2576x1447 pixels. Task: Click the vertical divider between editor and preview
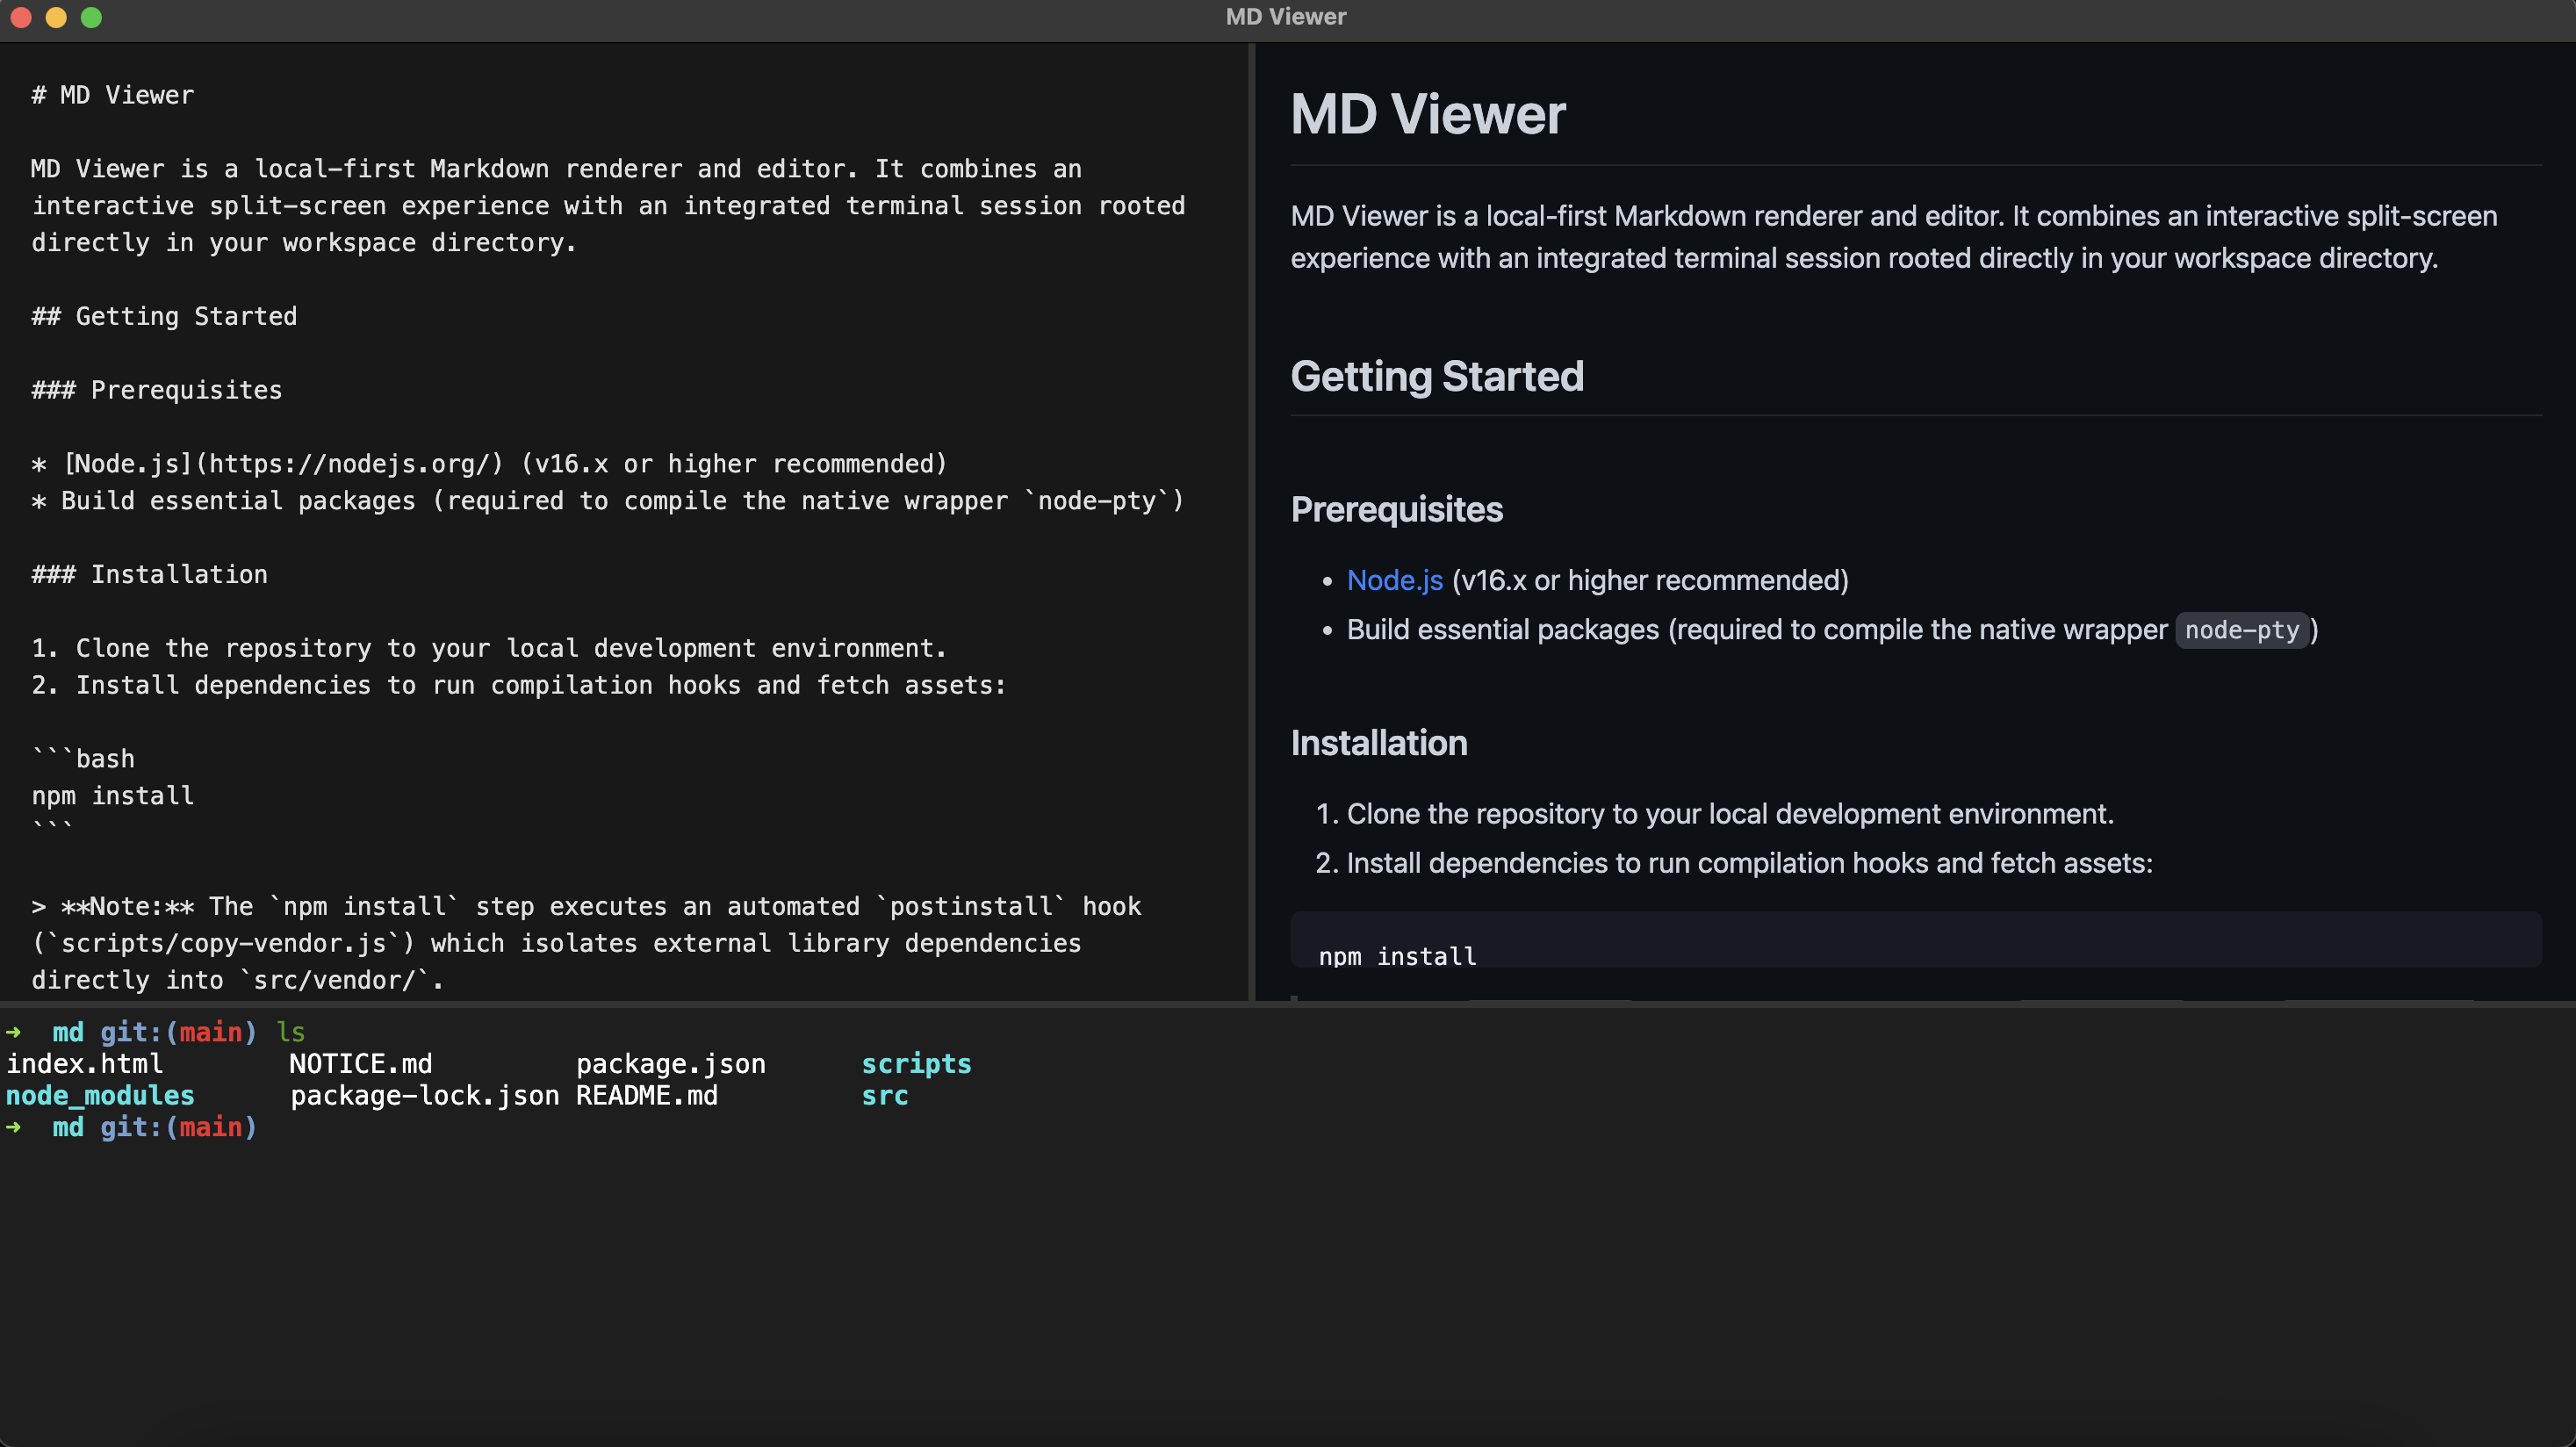(1251, 521)
